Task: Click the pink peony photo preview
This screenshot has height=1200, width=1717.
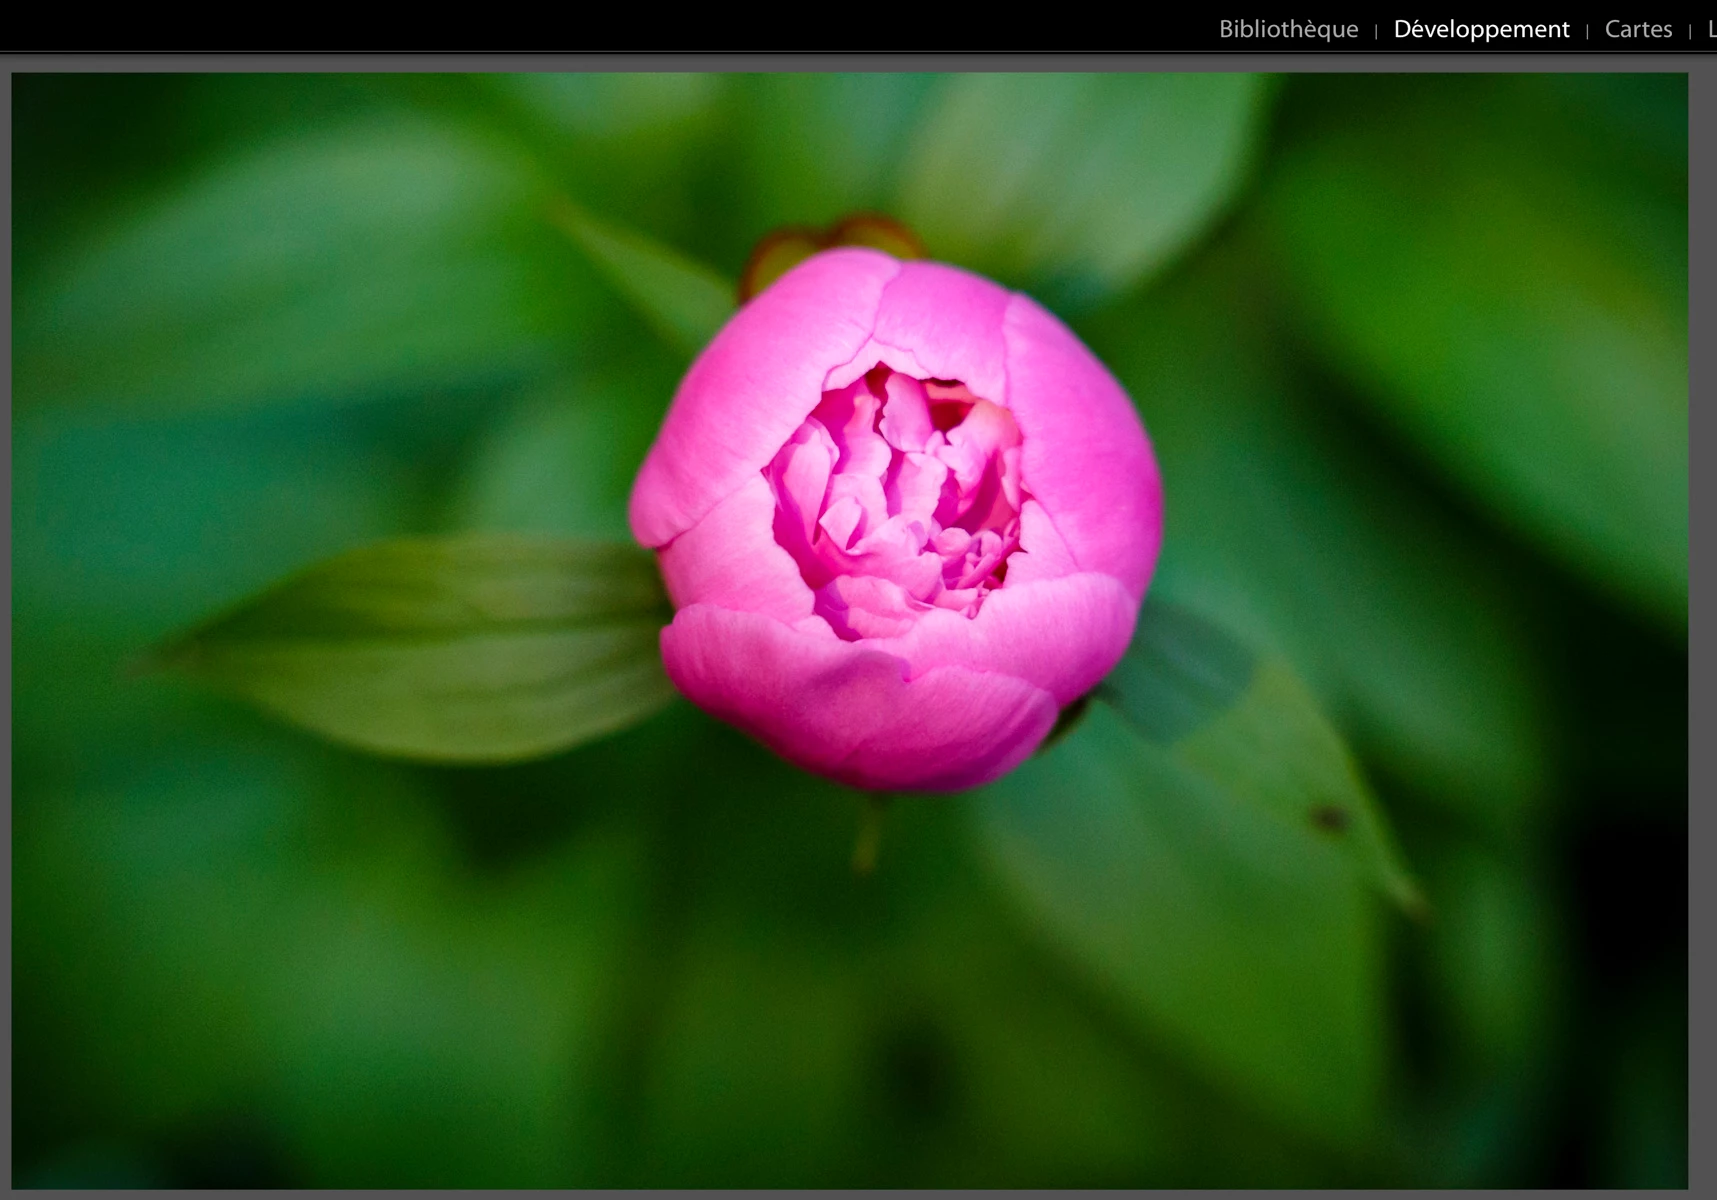Action: click(850, 630)
